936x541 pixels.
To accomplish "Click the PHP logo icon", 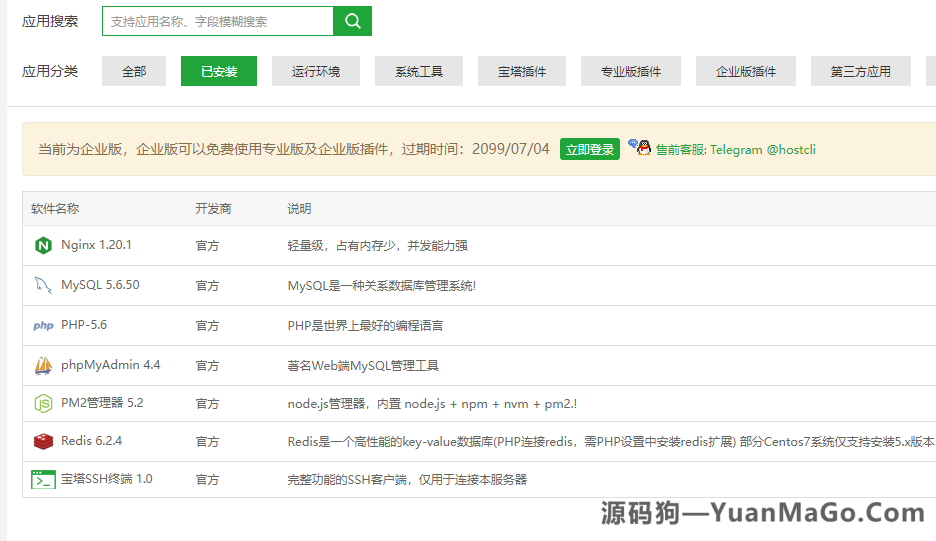I will click(43, 325).
